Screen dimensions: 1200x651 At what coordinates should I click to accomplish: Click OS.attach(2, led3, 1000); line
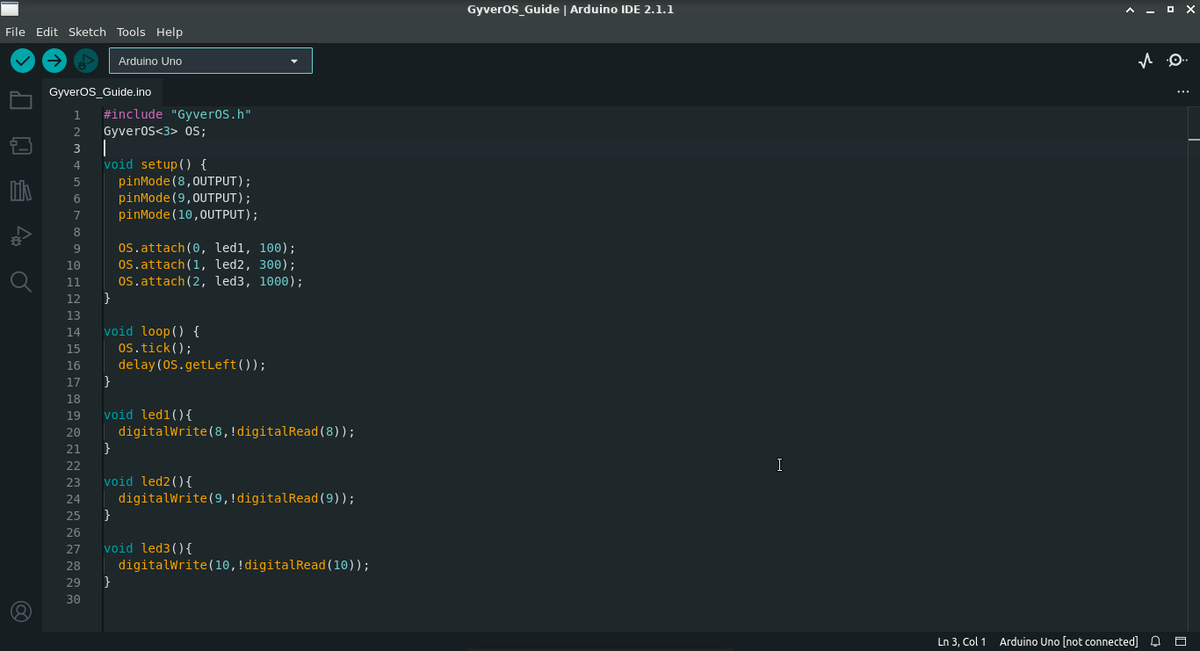(210, 281)
